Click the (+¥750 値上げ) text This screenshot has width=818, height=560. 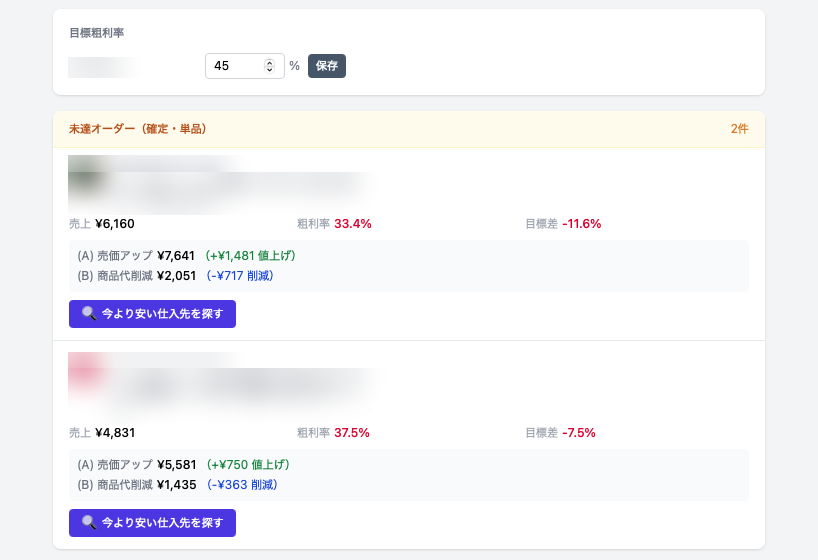pyautogui.click(x=248, y=464)
